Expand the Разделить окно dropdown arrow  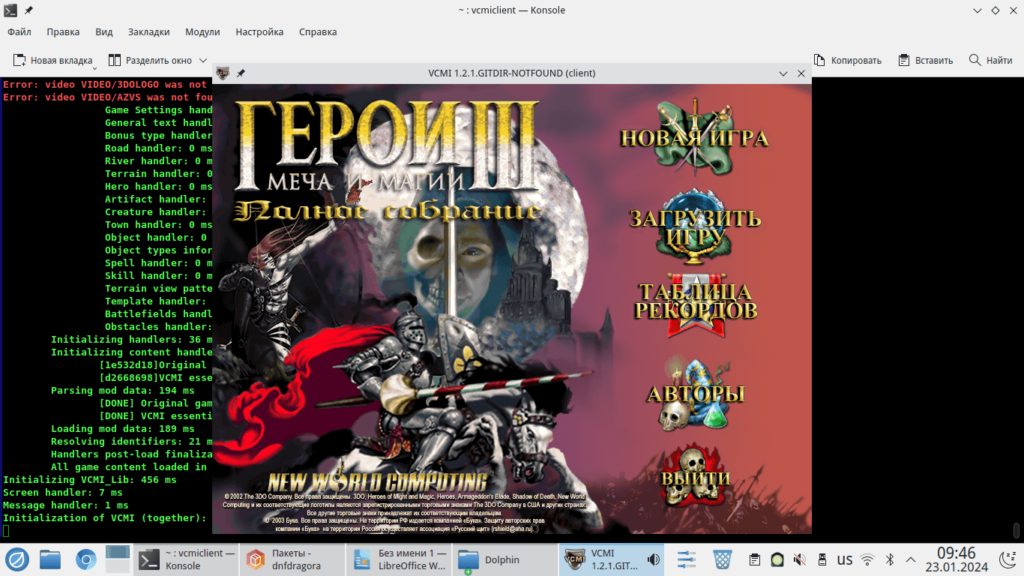coord(203,60)
